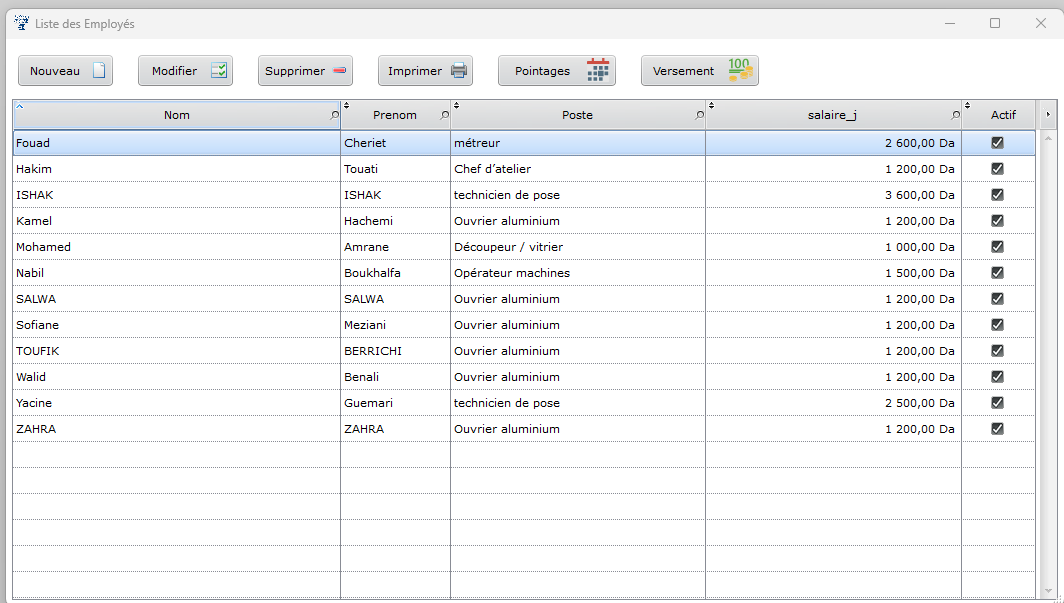Expand the table column menu arrow at far right

coord(1048,115)
